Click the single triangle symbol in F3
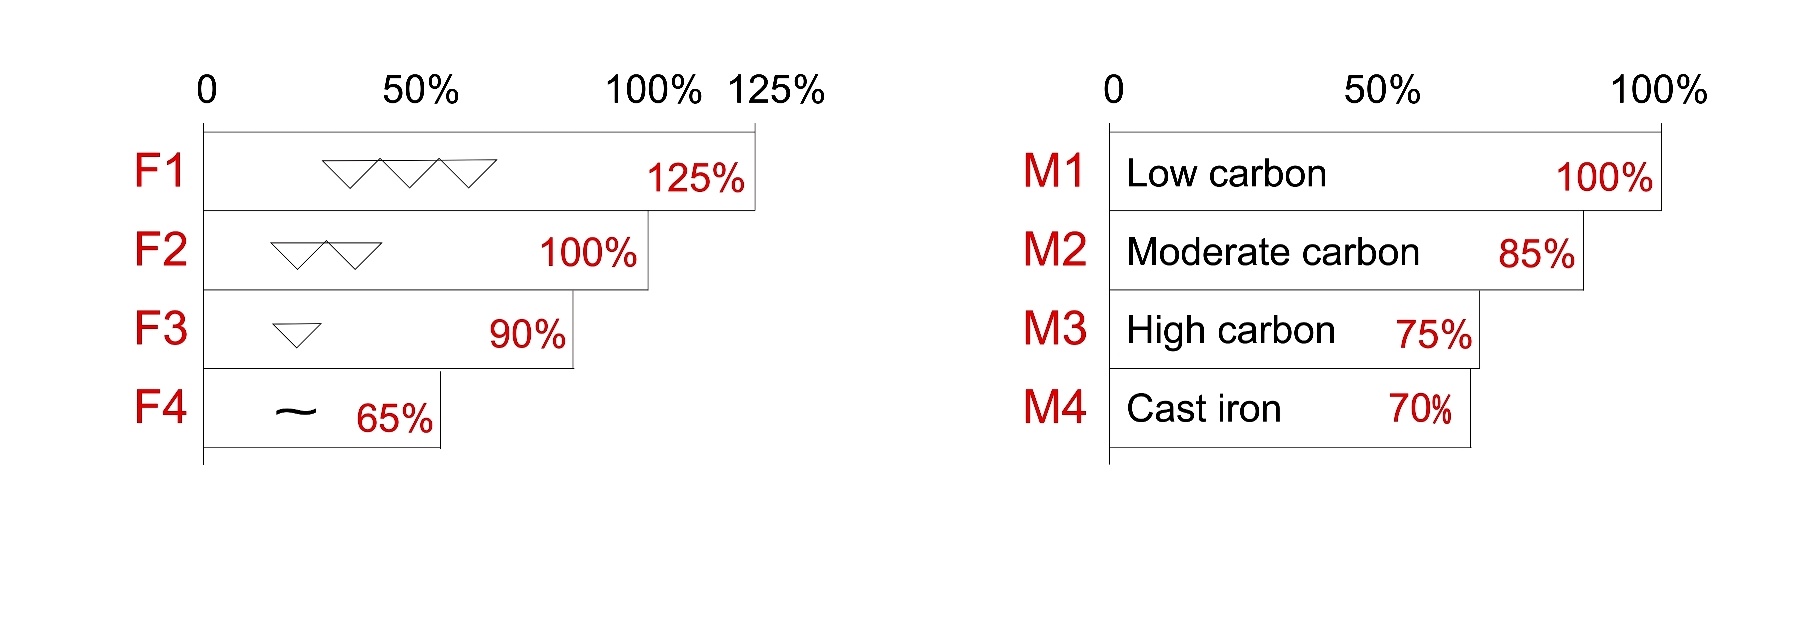The height and width of the screenshot is (626, 1813). (x=297, y=335)
